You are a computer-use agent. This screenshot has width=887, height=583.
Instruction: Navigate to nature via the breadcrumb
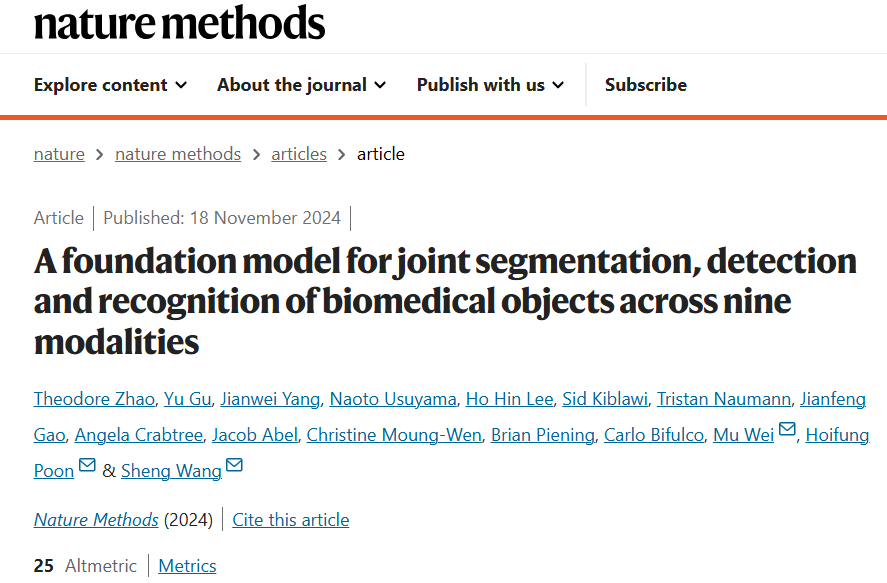[59, 154]
